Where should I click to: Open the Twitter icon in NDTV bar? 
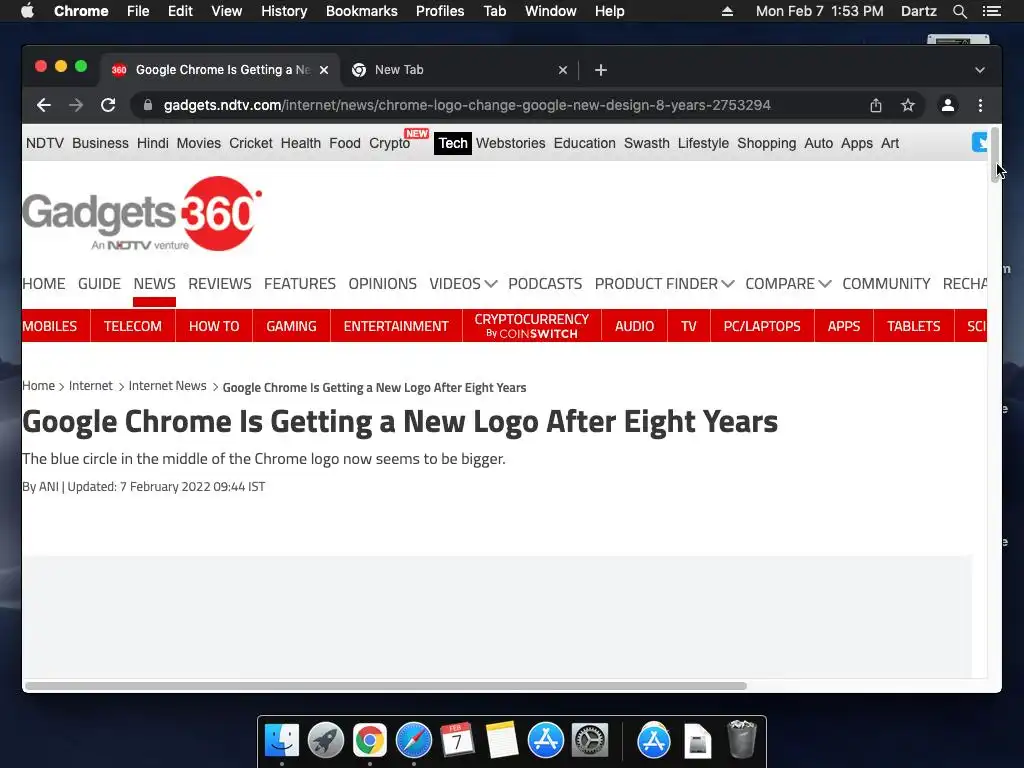(979, 142)
